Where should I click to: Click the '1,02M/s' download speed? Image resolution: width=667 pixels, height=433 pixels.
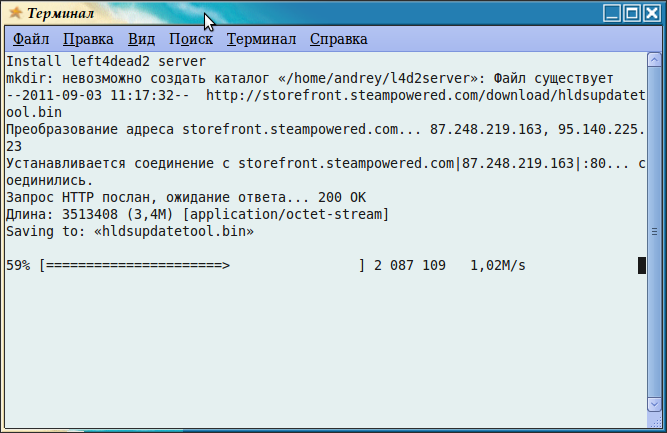[x=498, y=265]
